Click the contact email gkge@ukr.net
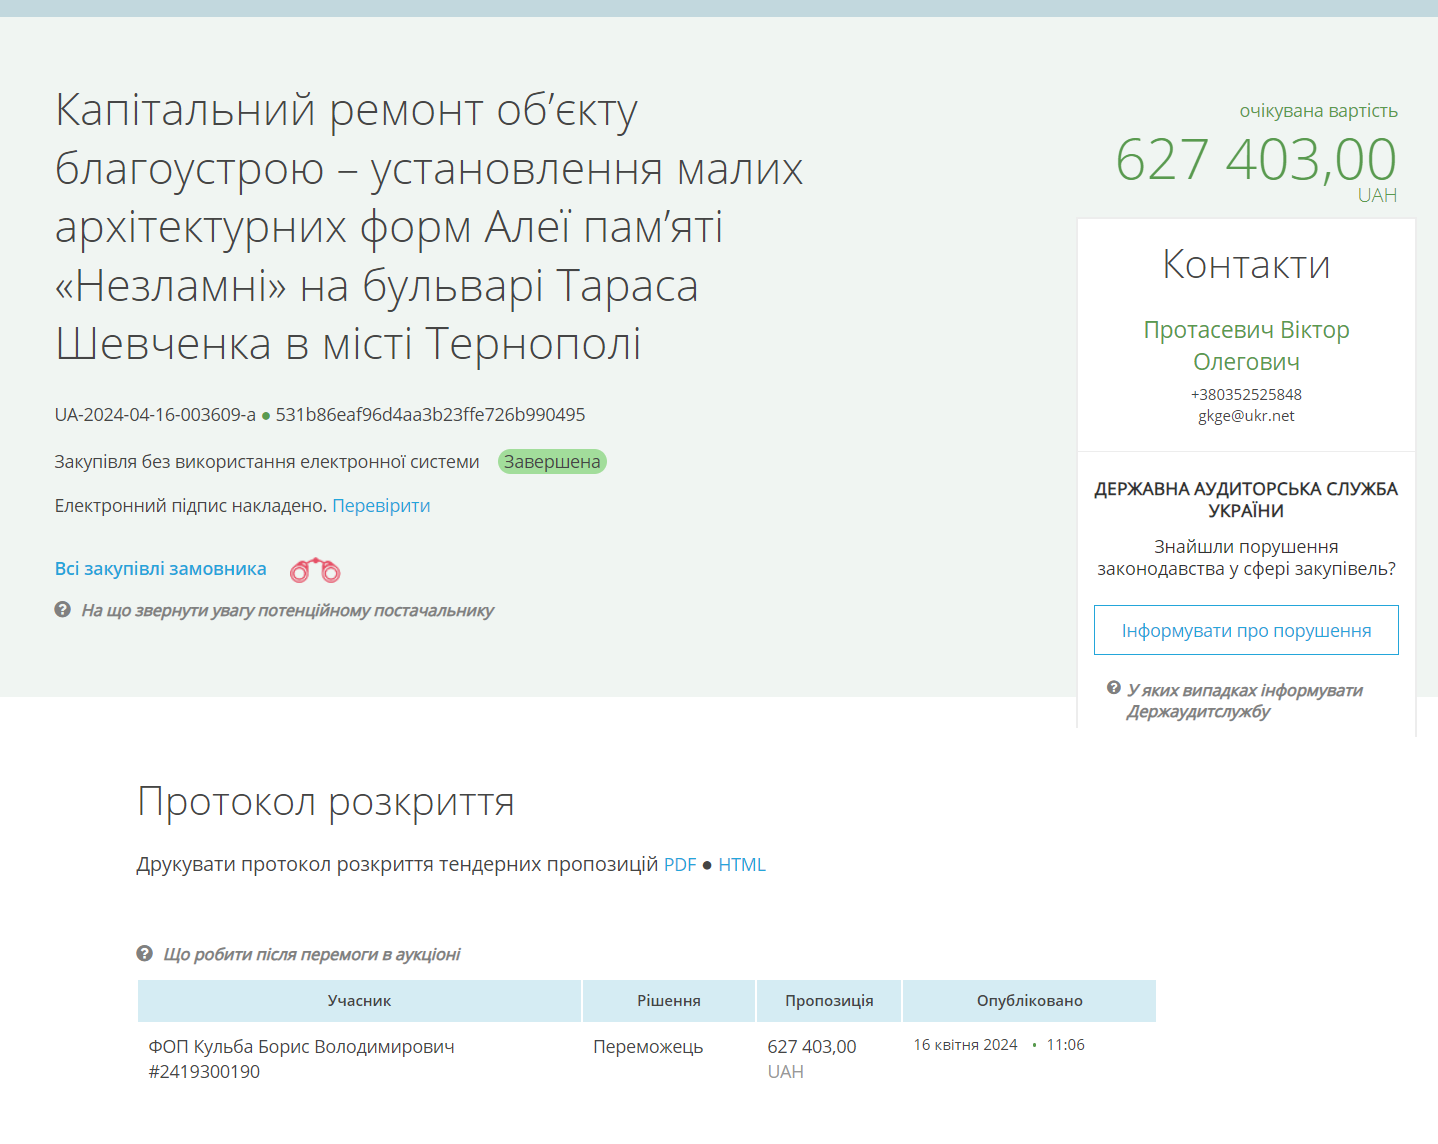Viewport: 1438px width, 1144px height. 1246,416
